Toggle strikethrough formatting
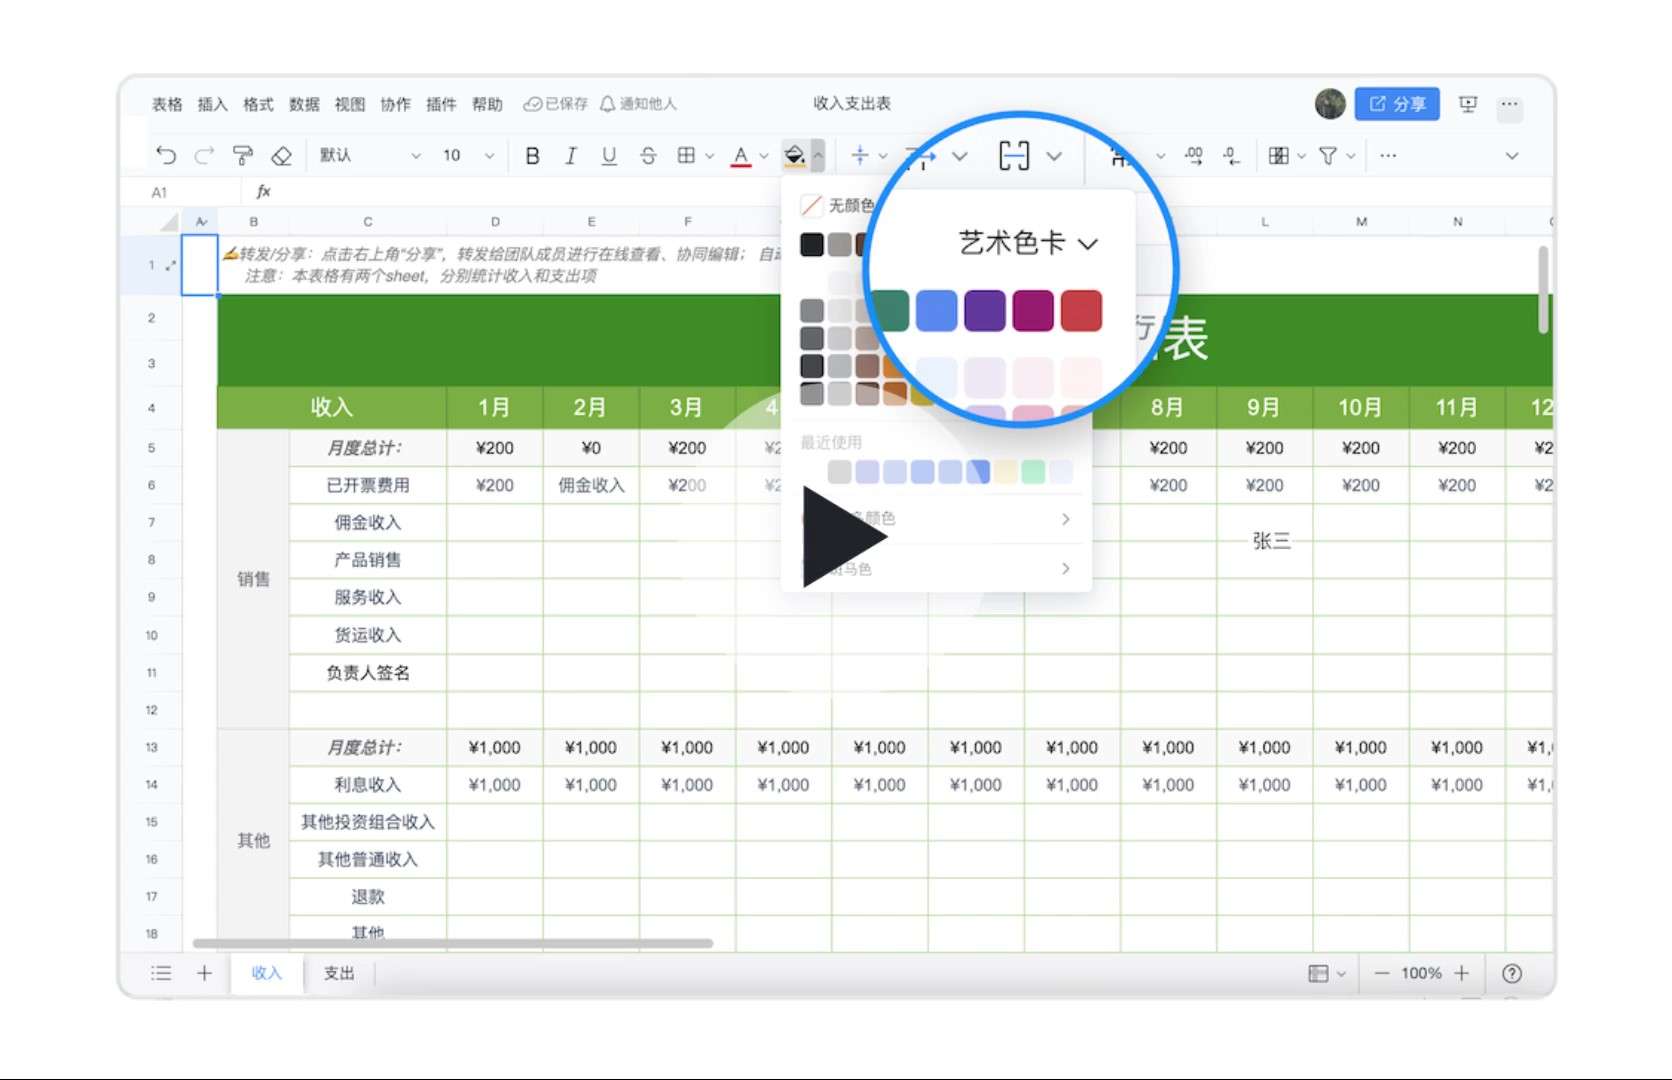The height and width of the screenshot is (1080, 1672). (x=648, y=155)
